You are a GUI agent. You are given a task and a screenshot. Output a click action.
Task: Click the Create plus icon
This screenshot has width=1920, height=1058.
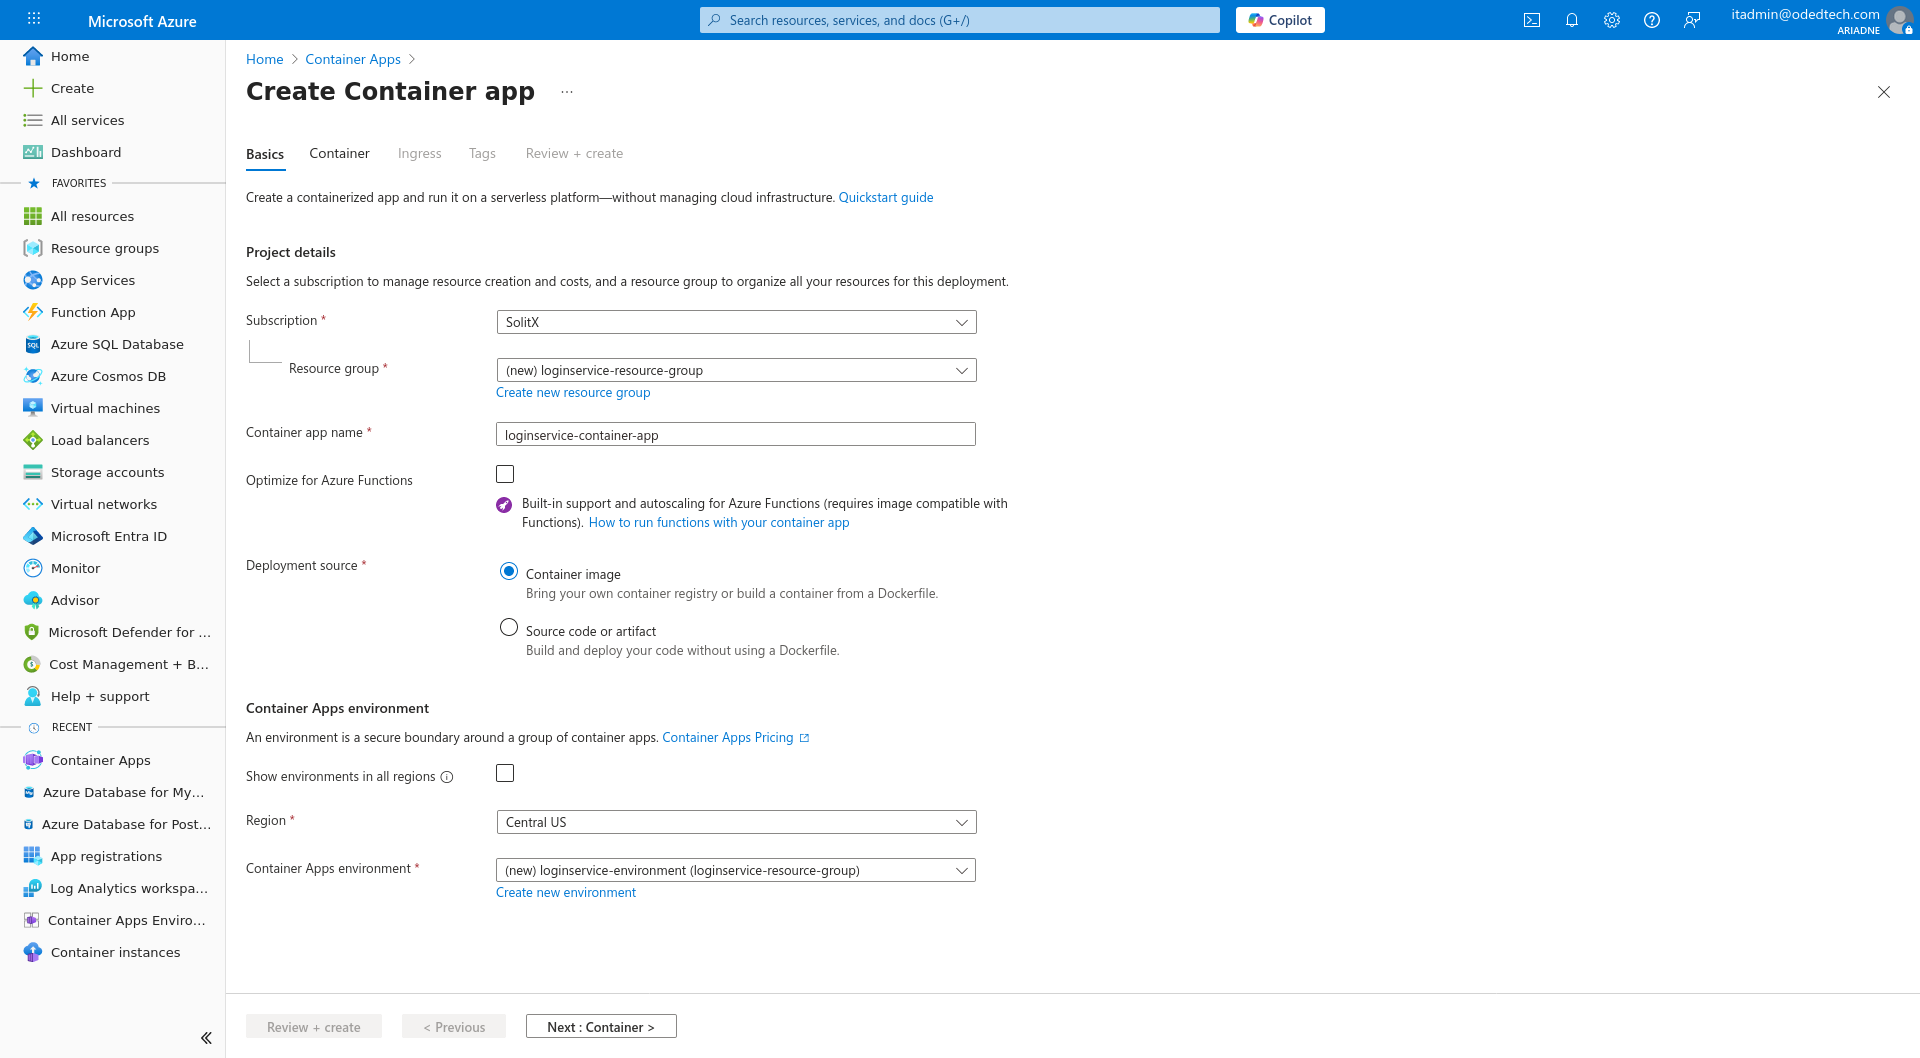(33, 88)
